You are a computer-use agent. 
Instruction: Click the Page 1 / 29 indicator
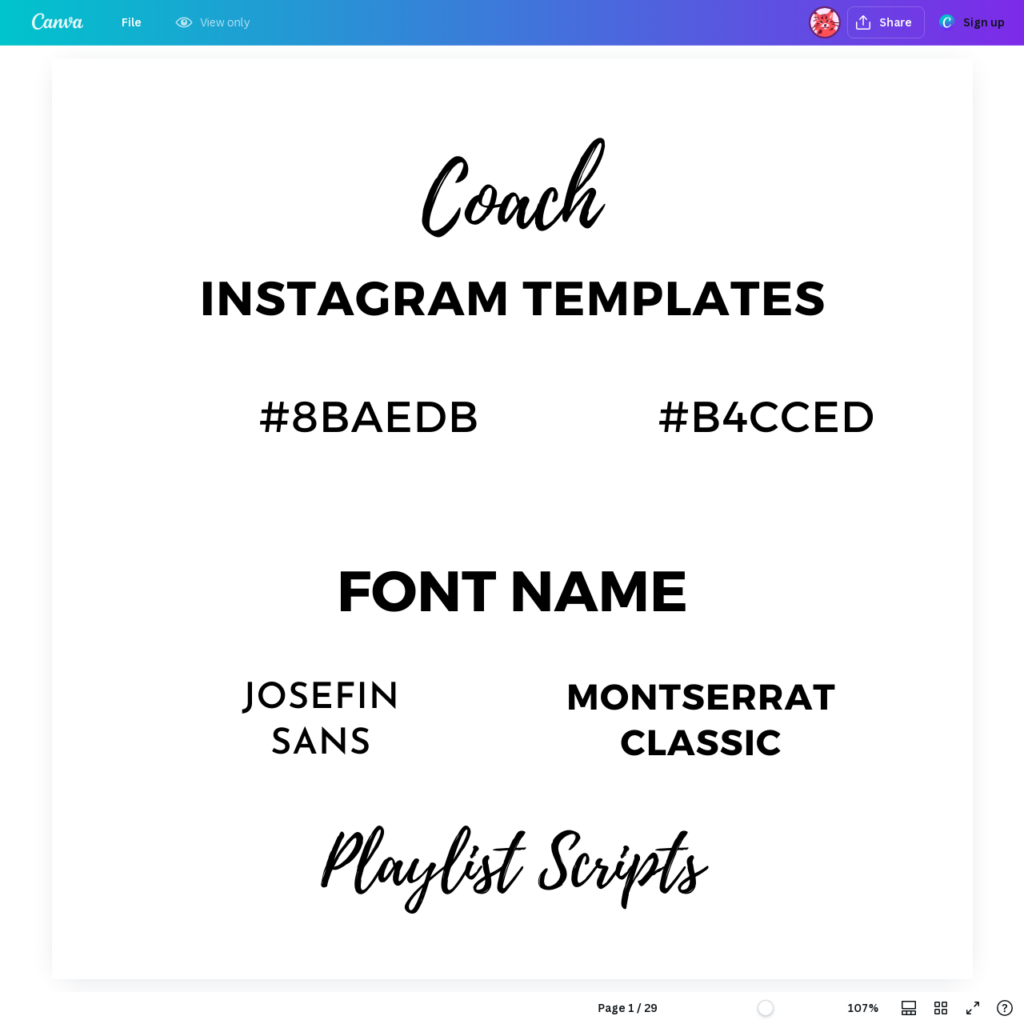627,1008
